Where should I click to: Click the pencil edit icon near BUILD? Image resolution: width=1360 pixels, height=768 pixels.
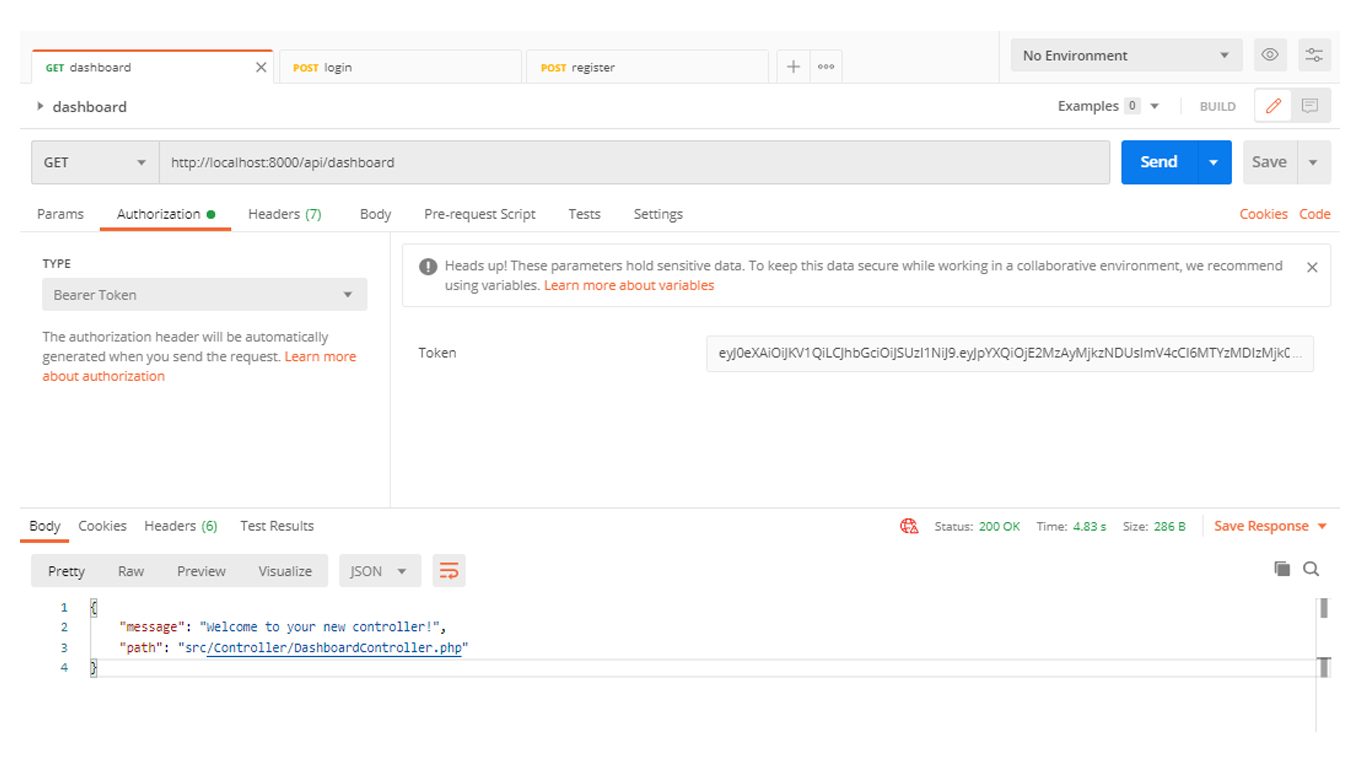click(1272, 105)
